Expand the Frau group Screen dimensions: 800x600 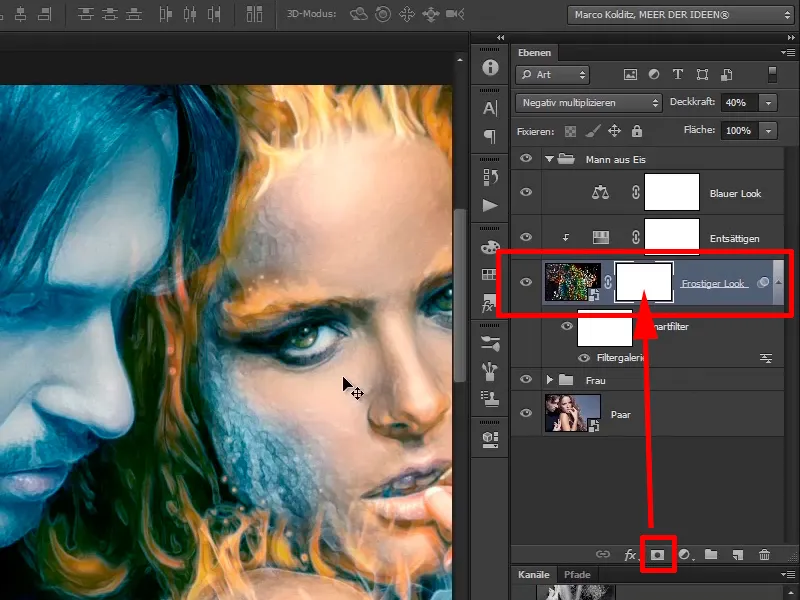point(549,380)
